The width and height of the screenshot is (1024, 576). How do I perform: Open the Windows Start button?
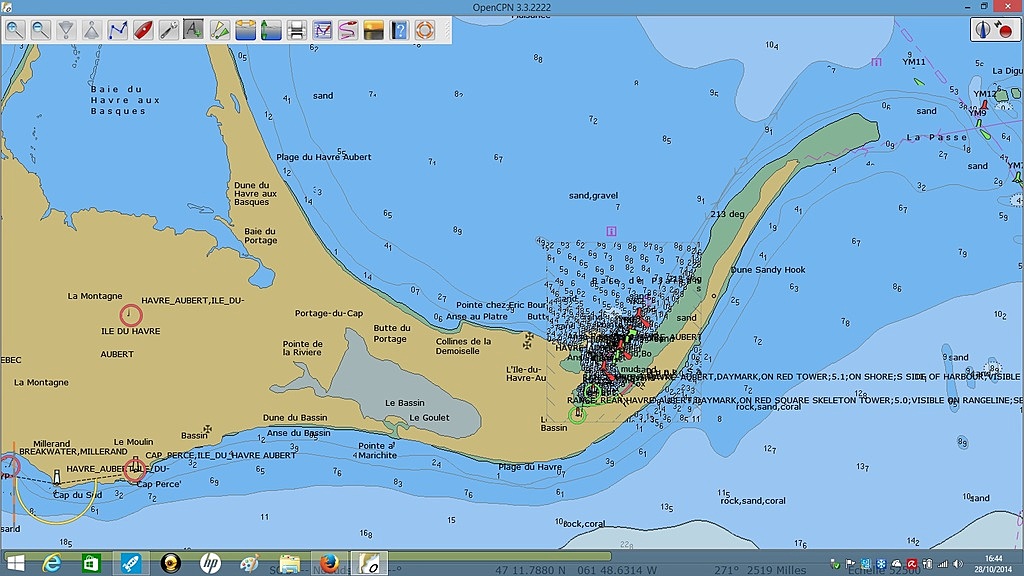[x=14, y=563]
